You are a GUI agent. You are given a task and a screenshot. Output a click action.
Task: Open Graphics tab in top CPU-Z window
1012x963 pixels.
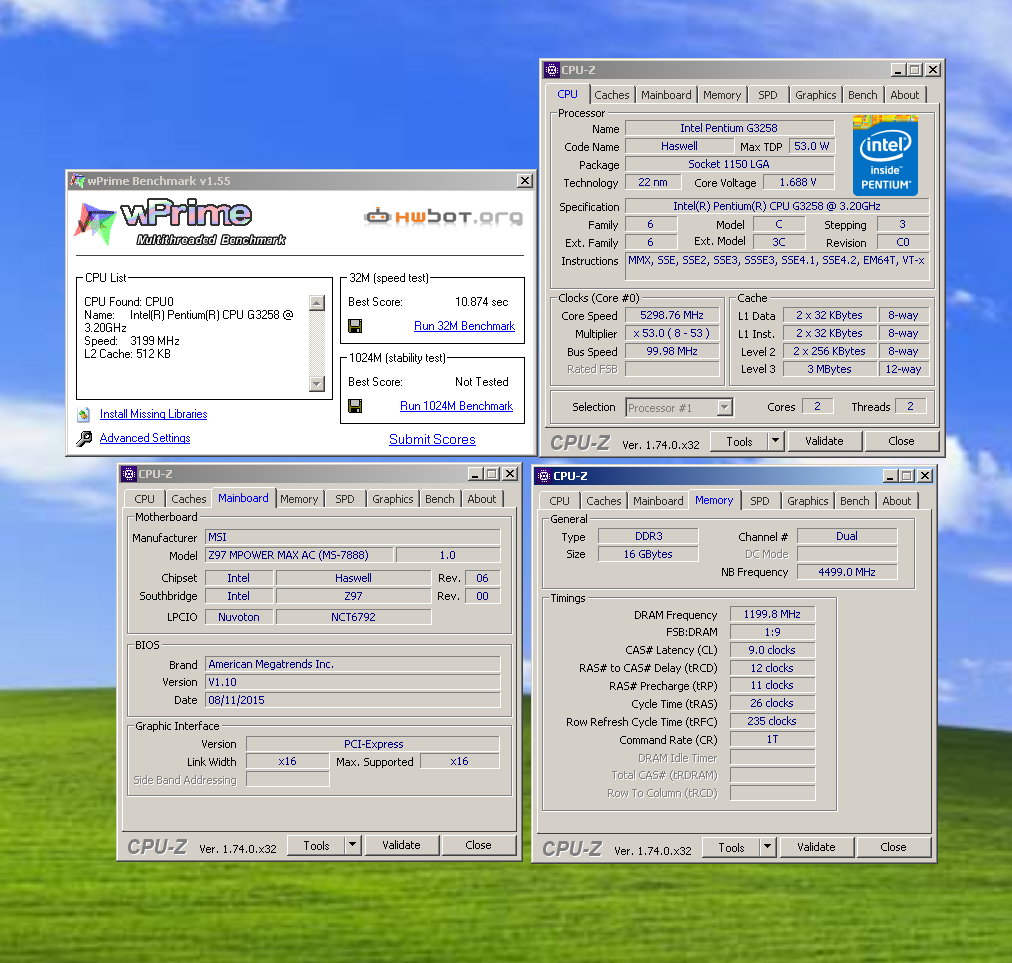point(815,95)
